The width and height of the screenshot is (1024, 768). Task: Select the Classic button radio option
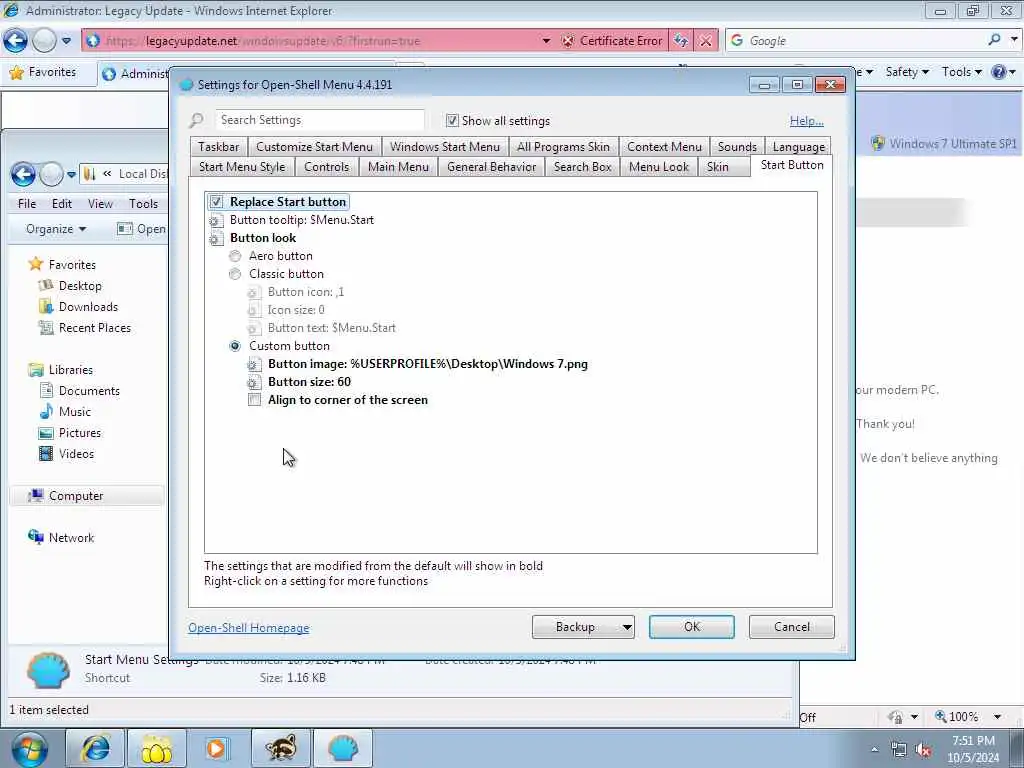coord(235,274)
